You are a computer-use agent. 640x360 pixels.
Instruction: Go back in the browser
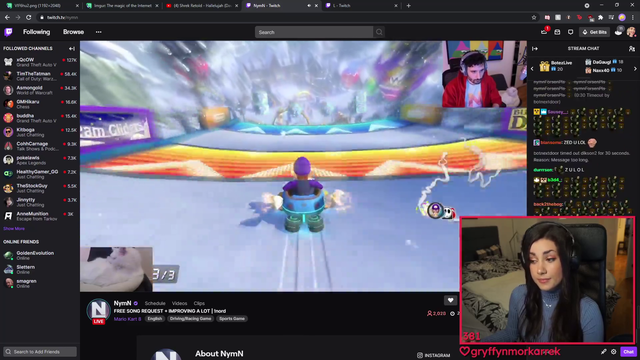7,18
